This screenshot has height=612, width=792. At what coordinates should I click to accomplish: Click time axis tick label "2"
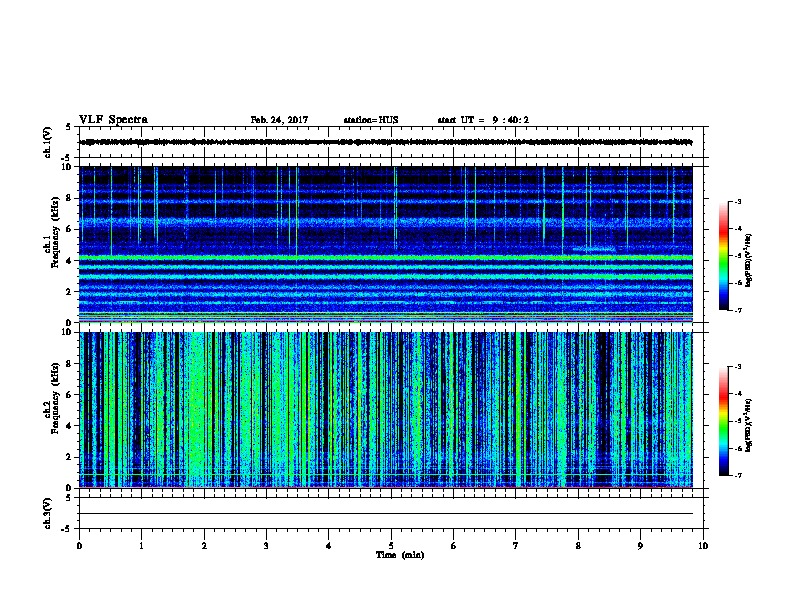[x=204, y=546]
